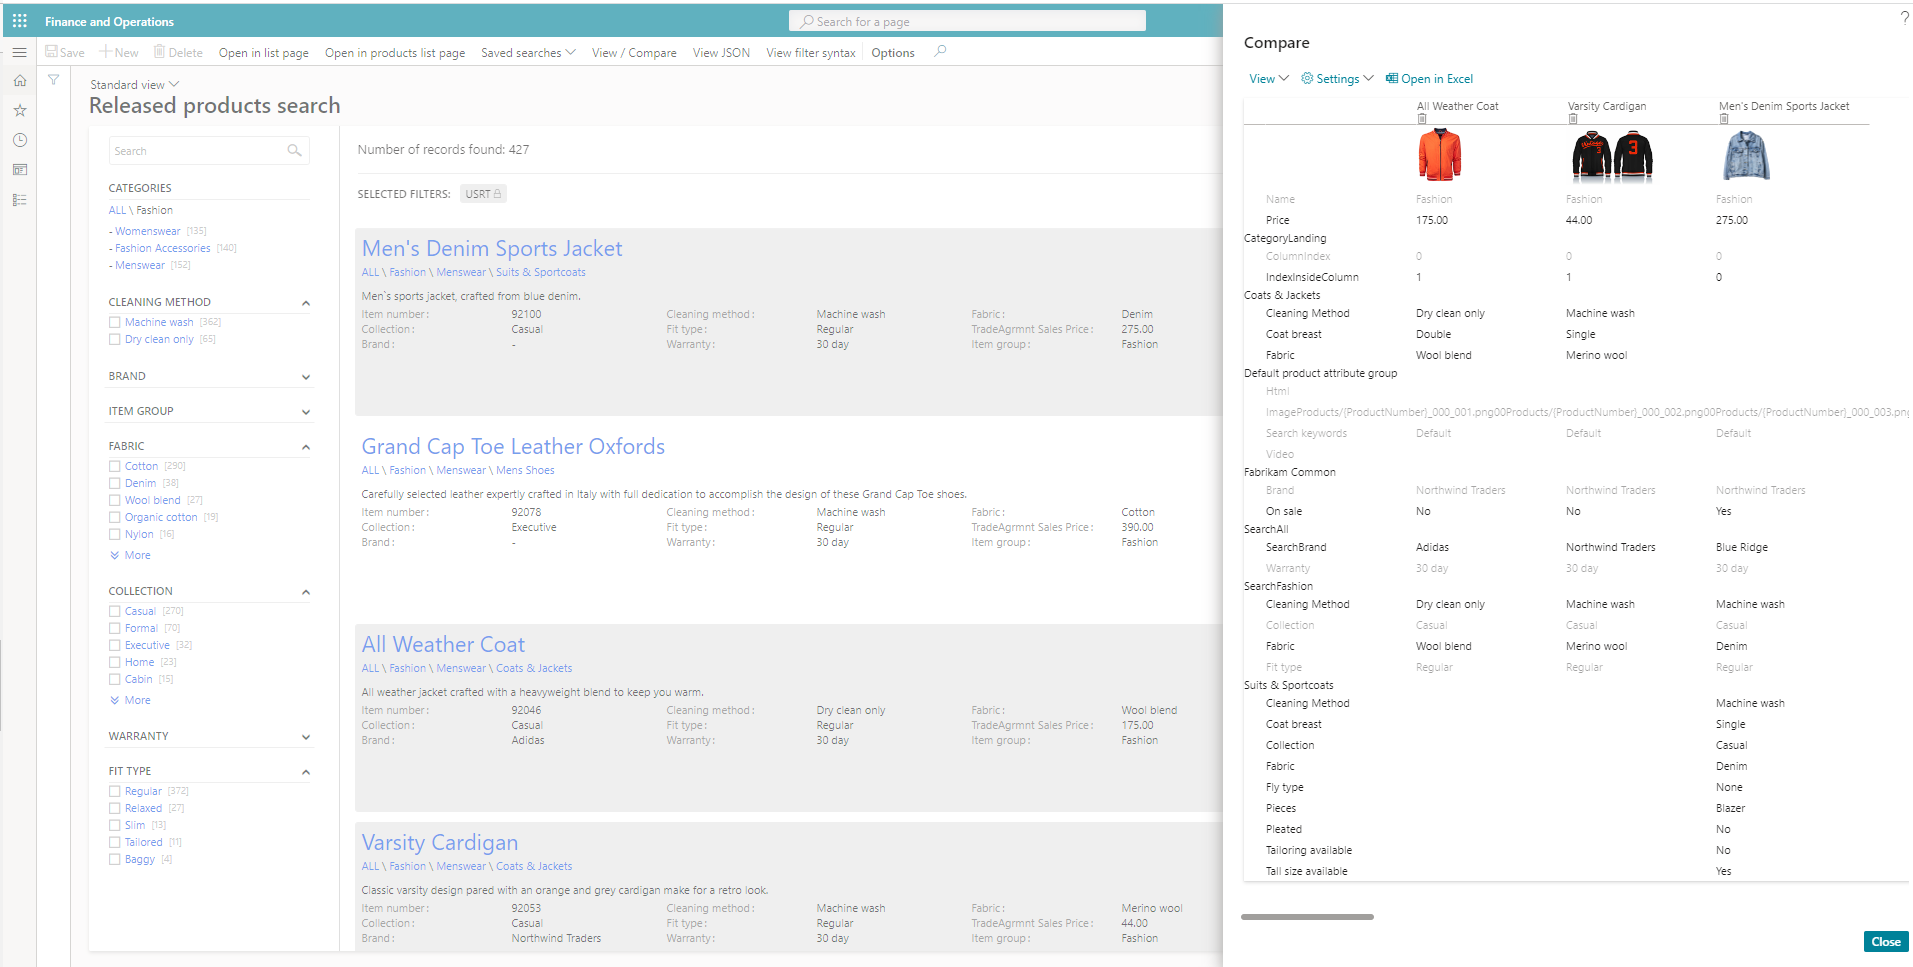Screen dimensions: 1913x967
Task: Click the filter funnel icon
Action: 54,80
